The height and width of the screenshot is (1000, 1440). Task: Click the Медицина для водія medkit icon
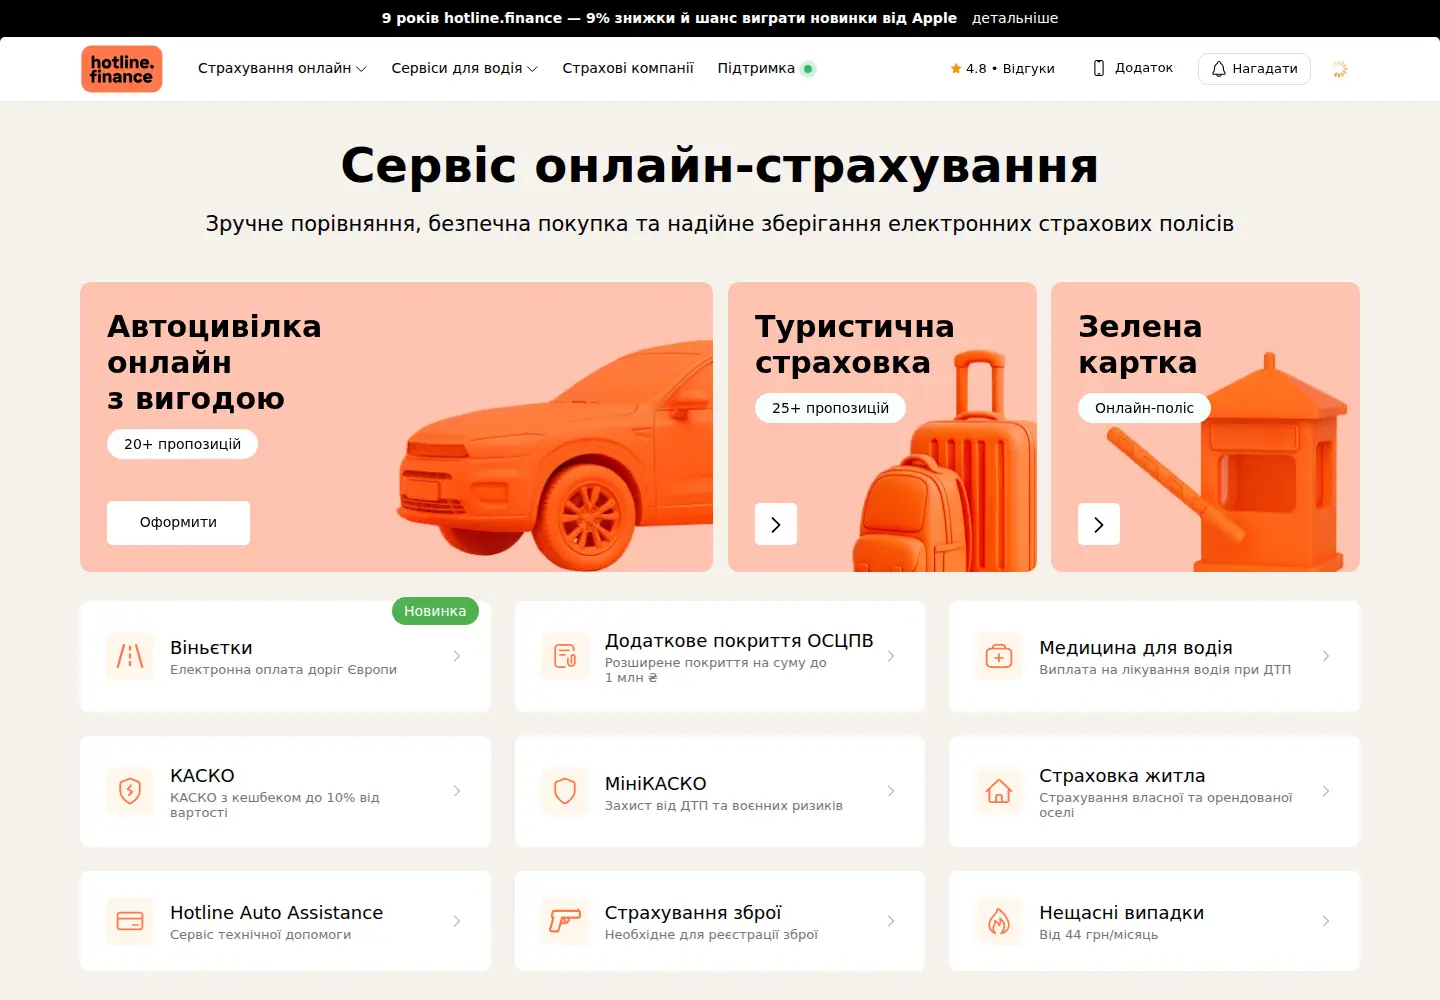[999, 656]
